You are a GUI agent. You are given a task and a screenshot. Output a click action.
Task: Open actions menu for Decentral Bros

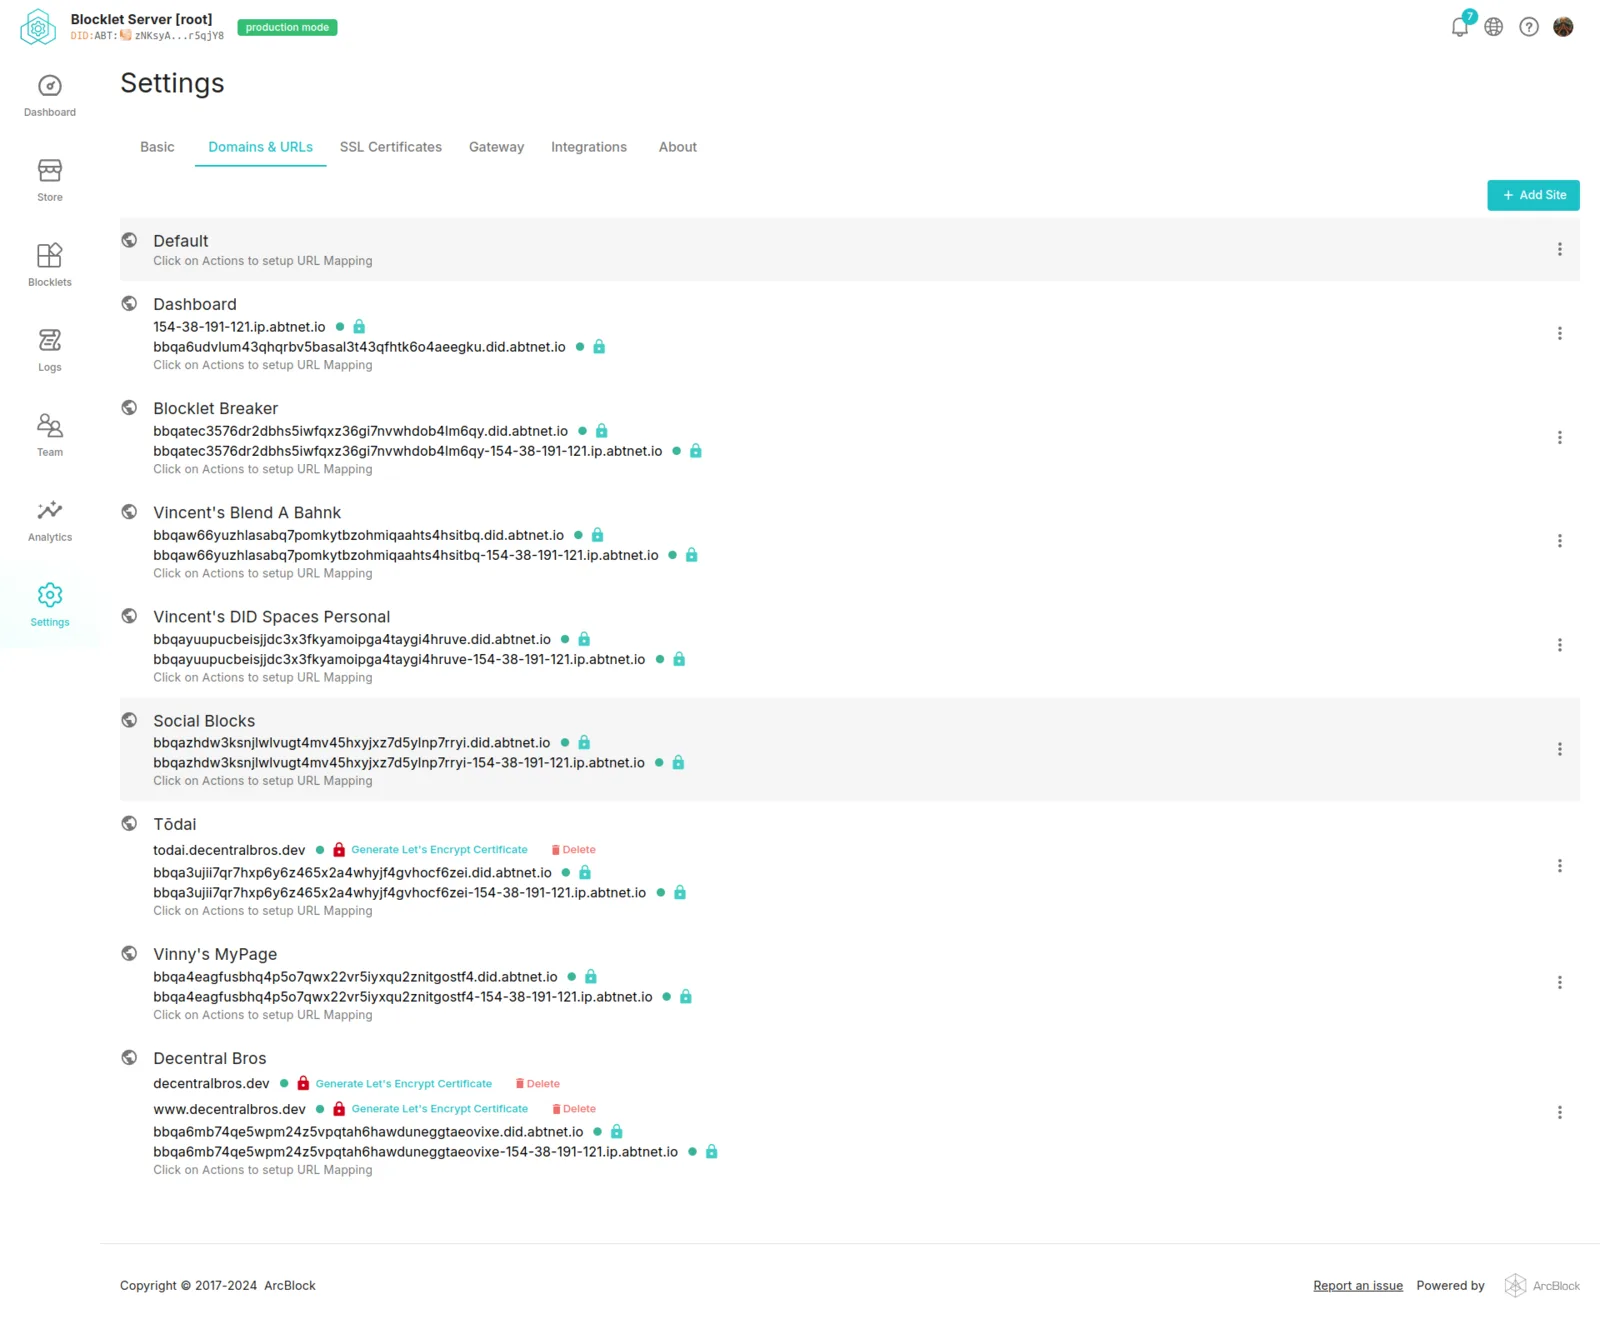tap(1560, 1113)
